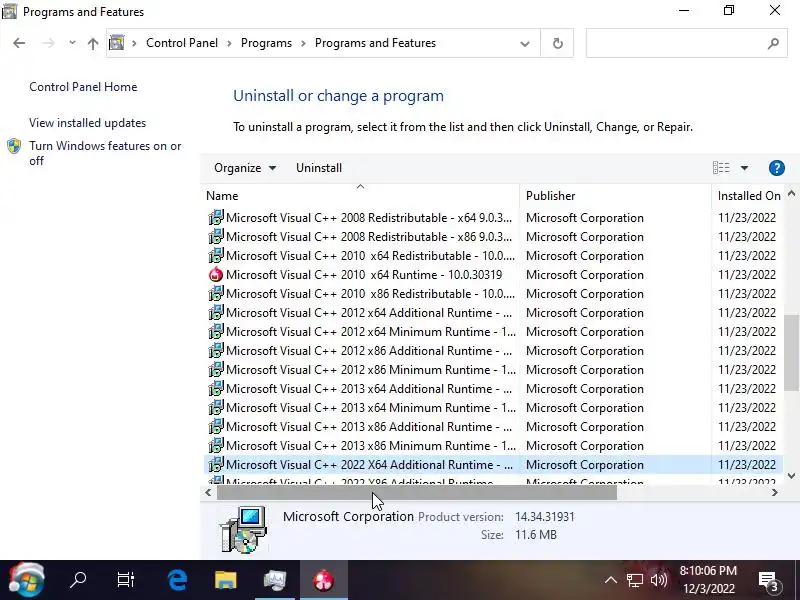The image size is (800, 600).
Task: Select Visual C++ 2010 x64 Redistributable row
Action: (x=493, y=256)
